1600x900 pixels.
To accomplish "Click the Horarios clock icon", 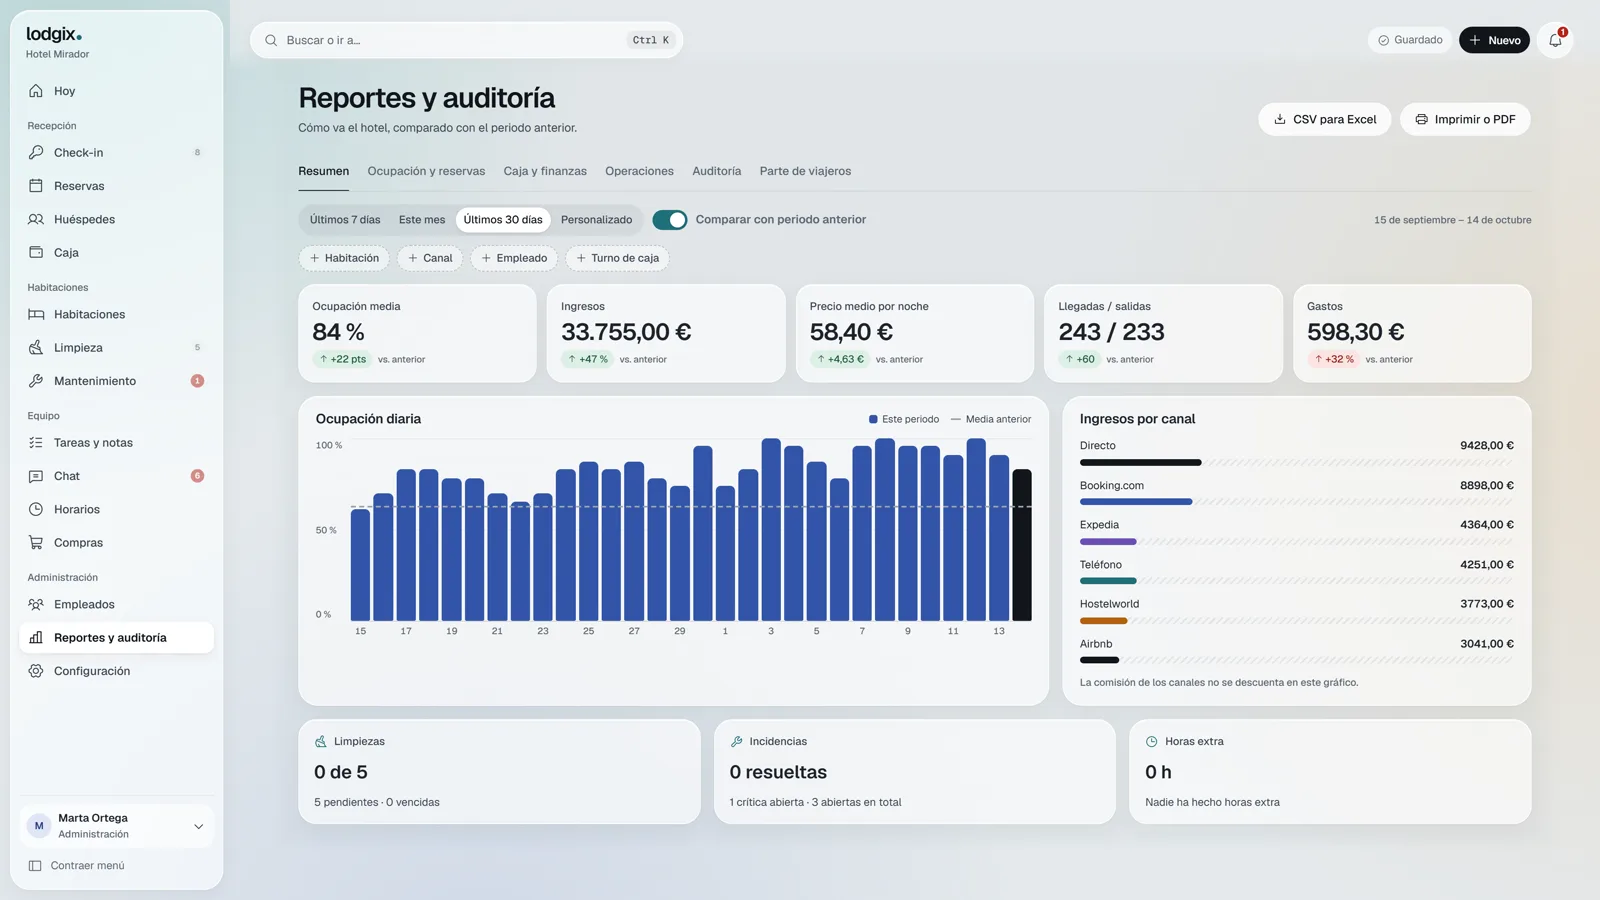I will click(36, 509).
